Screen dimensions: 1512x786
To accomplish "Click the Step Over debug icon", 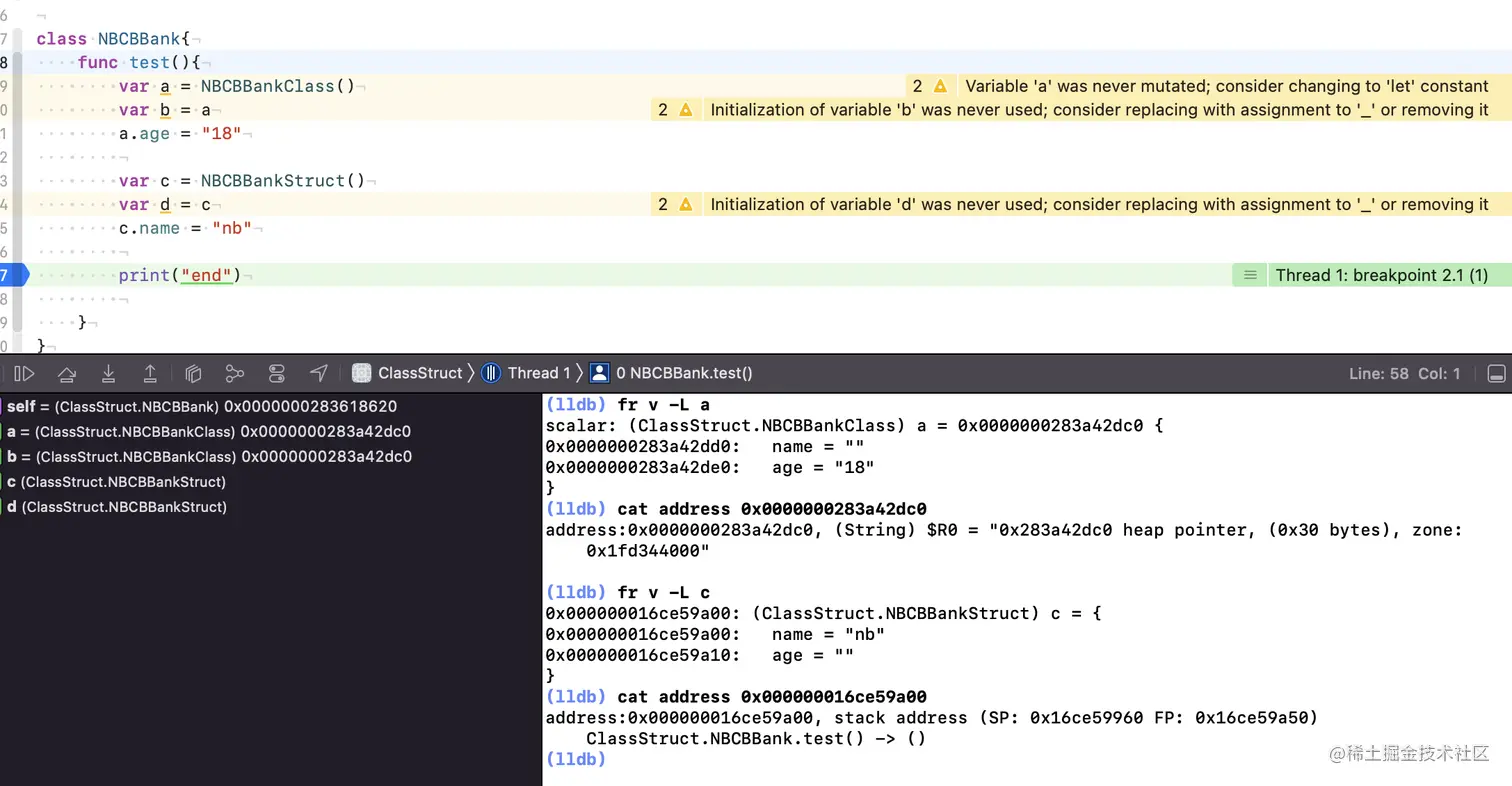I will (67, 373).
